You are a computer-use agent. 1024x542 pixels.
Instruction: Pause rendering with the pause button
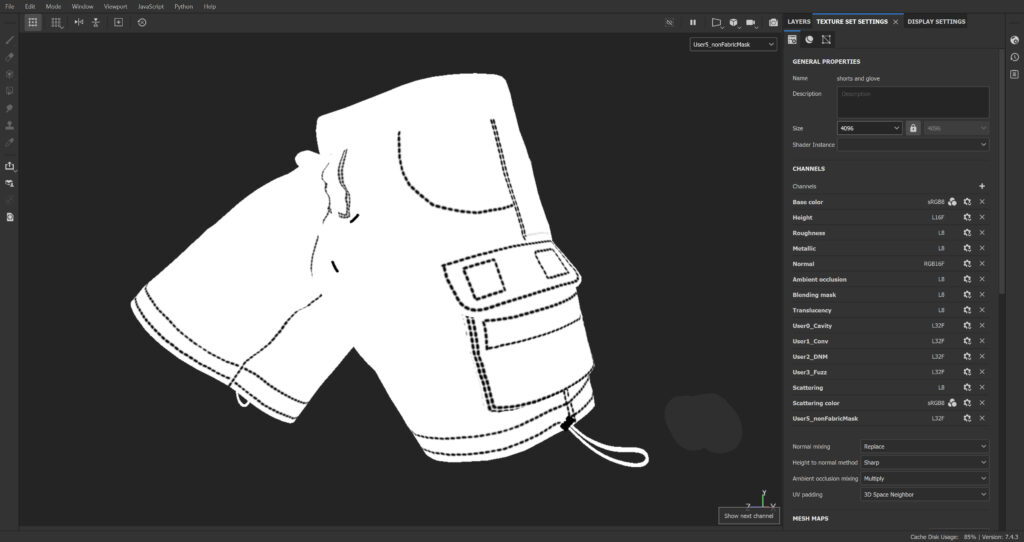pyautogui.click(x=693, y=22)
